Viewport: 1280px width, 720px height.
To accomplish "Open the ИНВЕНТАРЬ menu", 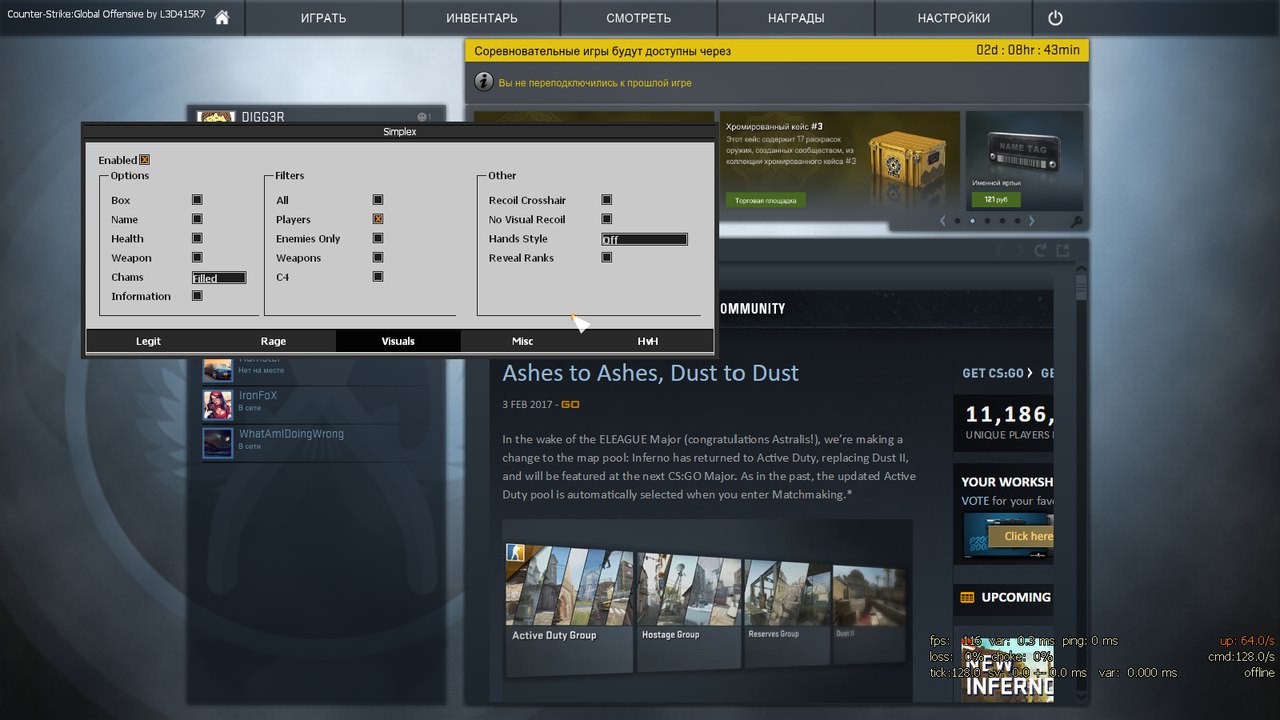I will 482,18.
